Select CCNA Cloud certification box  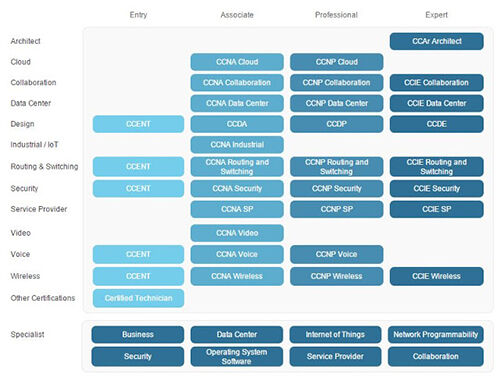(237, 62)
